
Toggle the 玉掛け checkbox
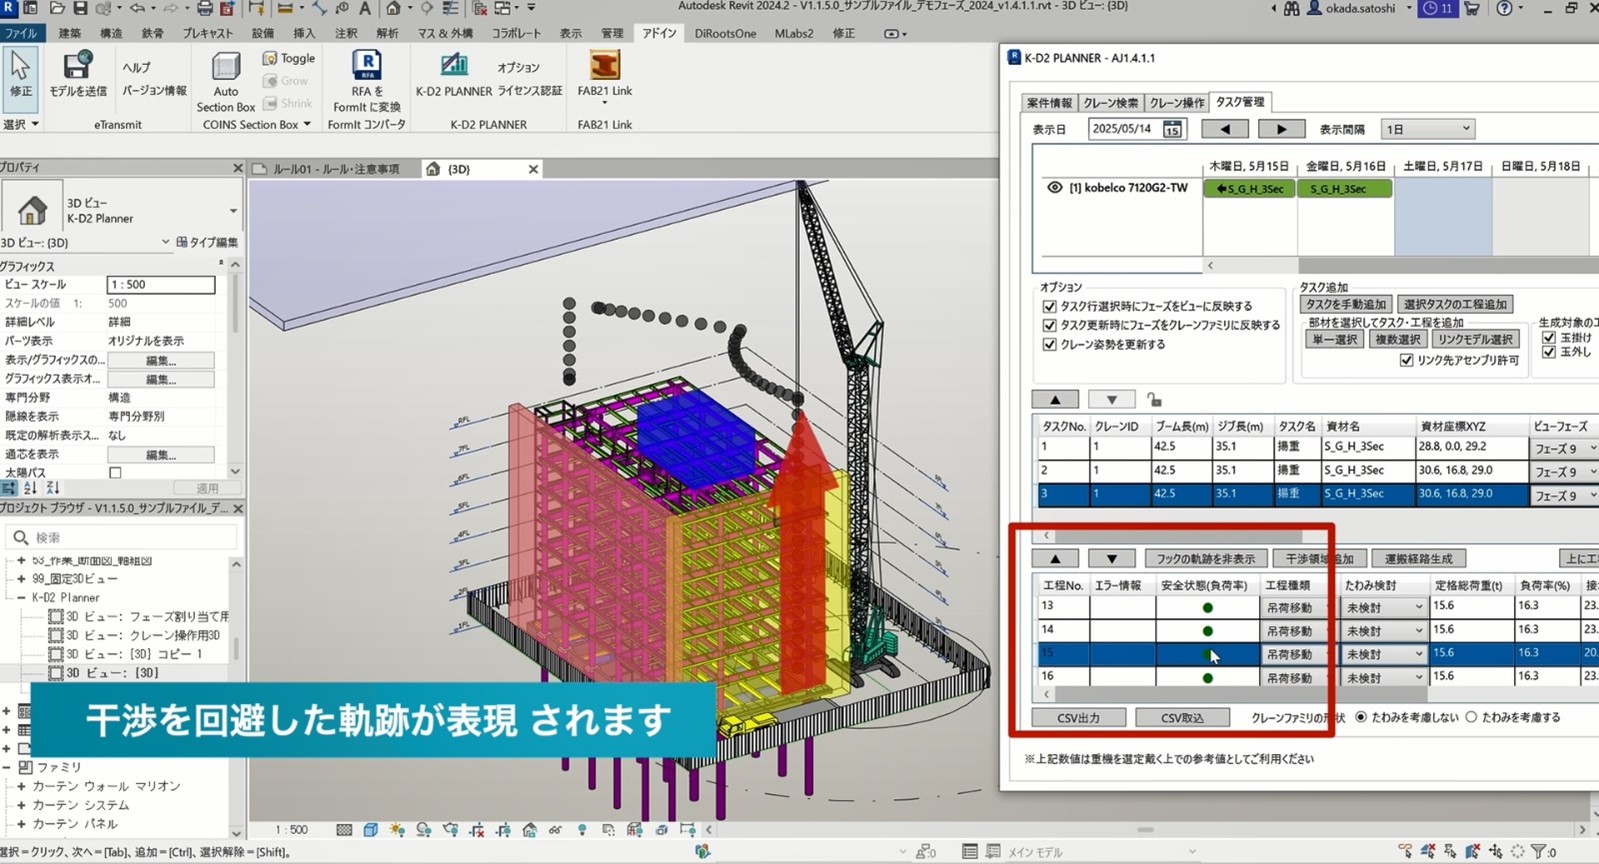coord(1548,338)
